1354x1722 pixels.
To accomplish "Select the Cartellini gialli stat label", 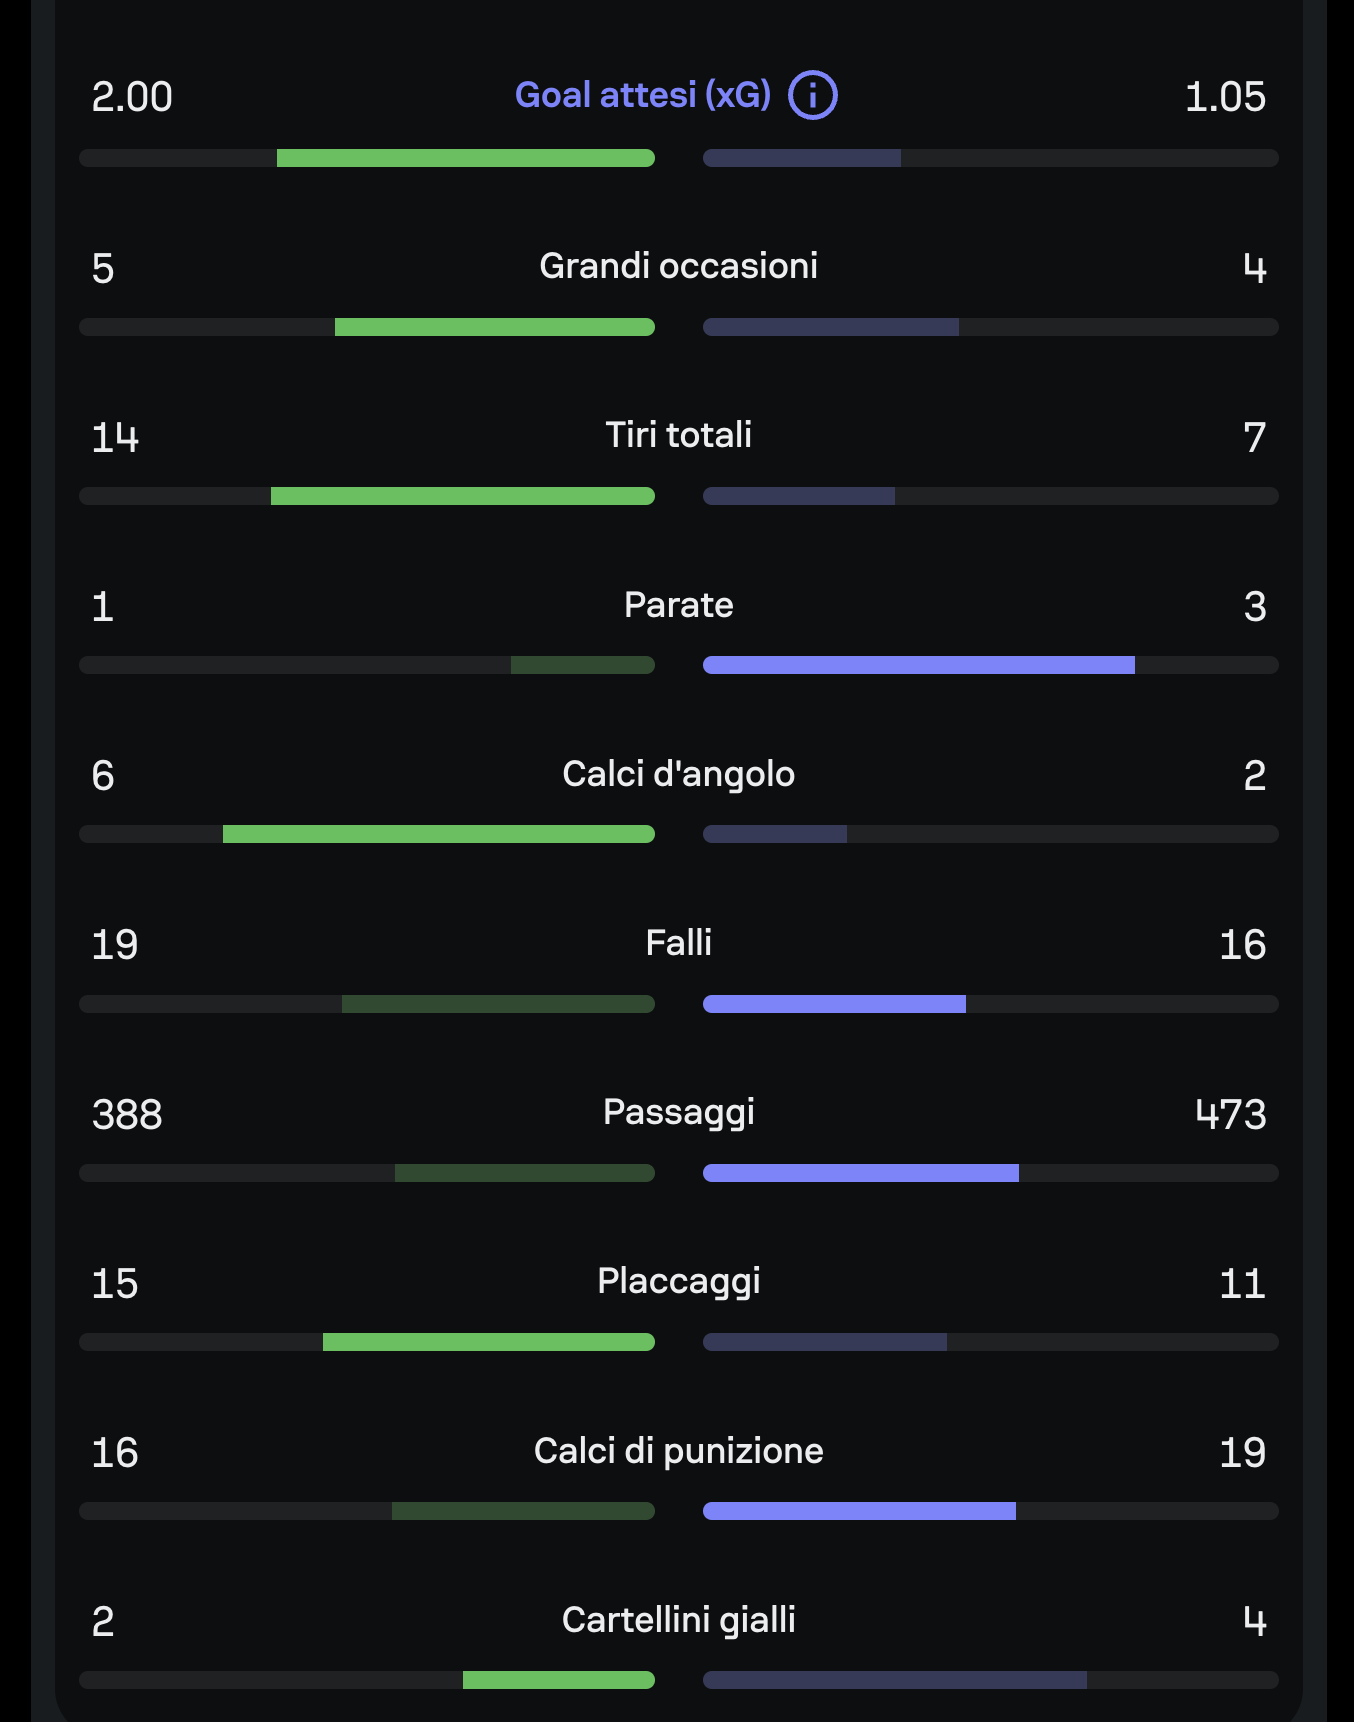I will tap(678, 1620).
